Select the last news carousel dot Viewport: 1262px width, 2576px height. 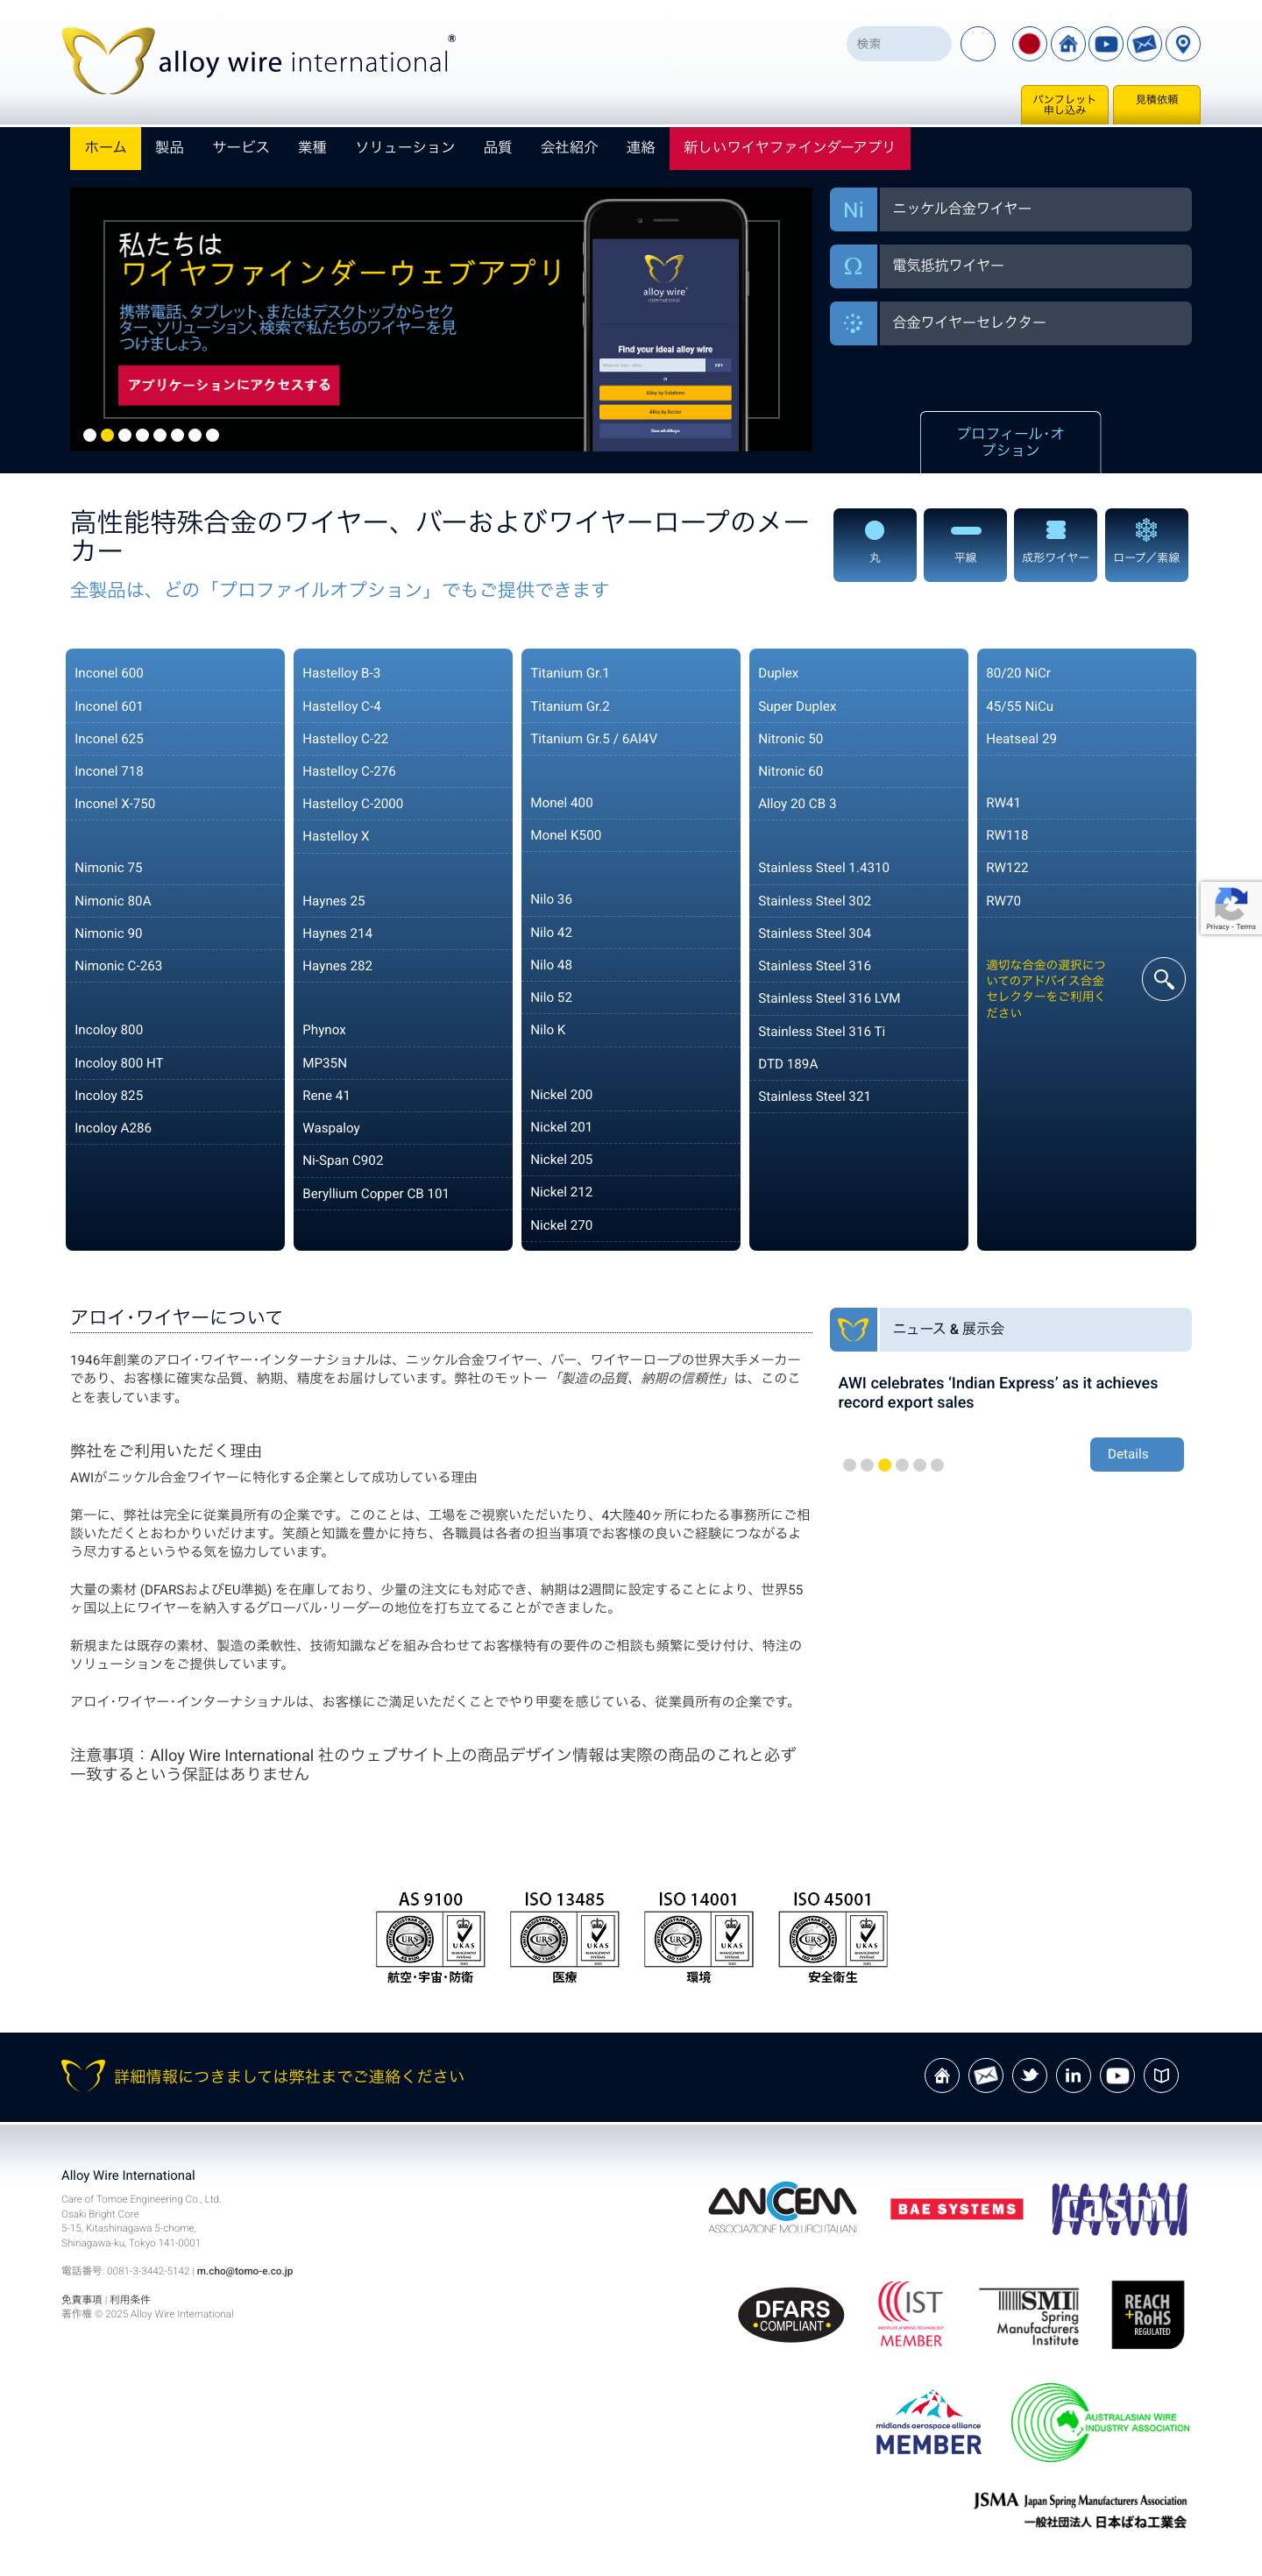point(937,1465)
